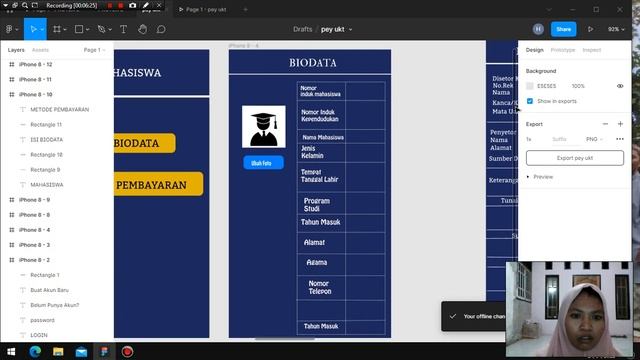The height and width of the screenshot is (360, 640).
Task: Open Windows Start menu
Action: coord(11,351)
